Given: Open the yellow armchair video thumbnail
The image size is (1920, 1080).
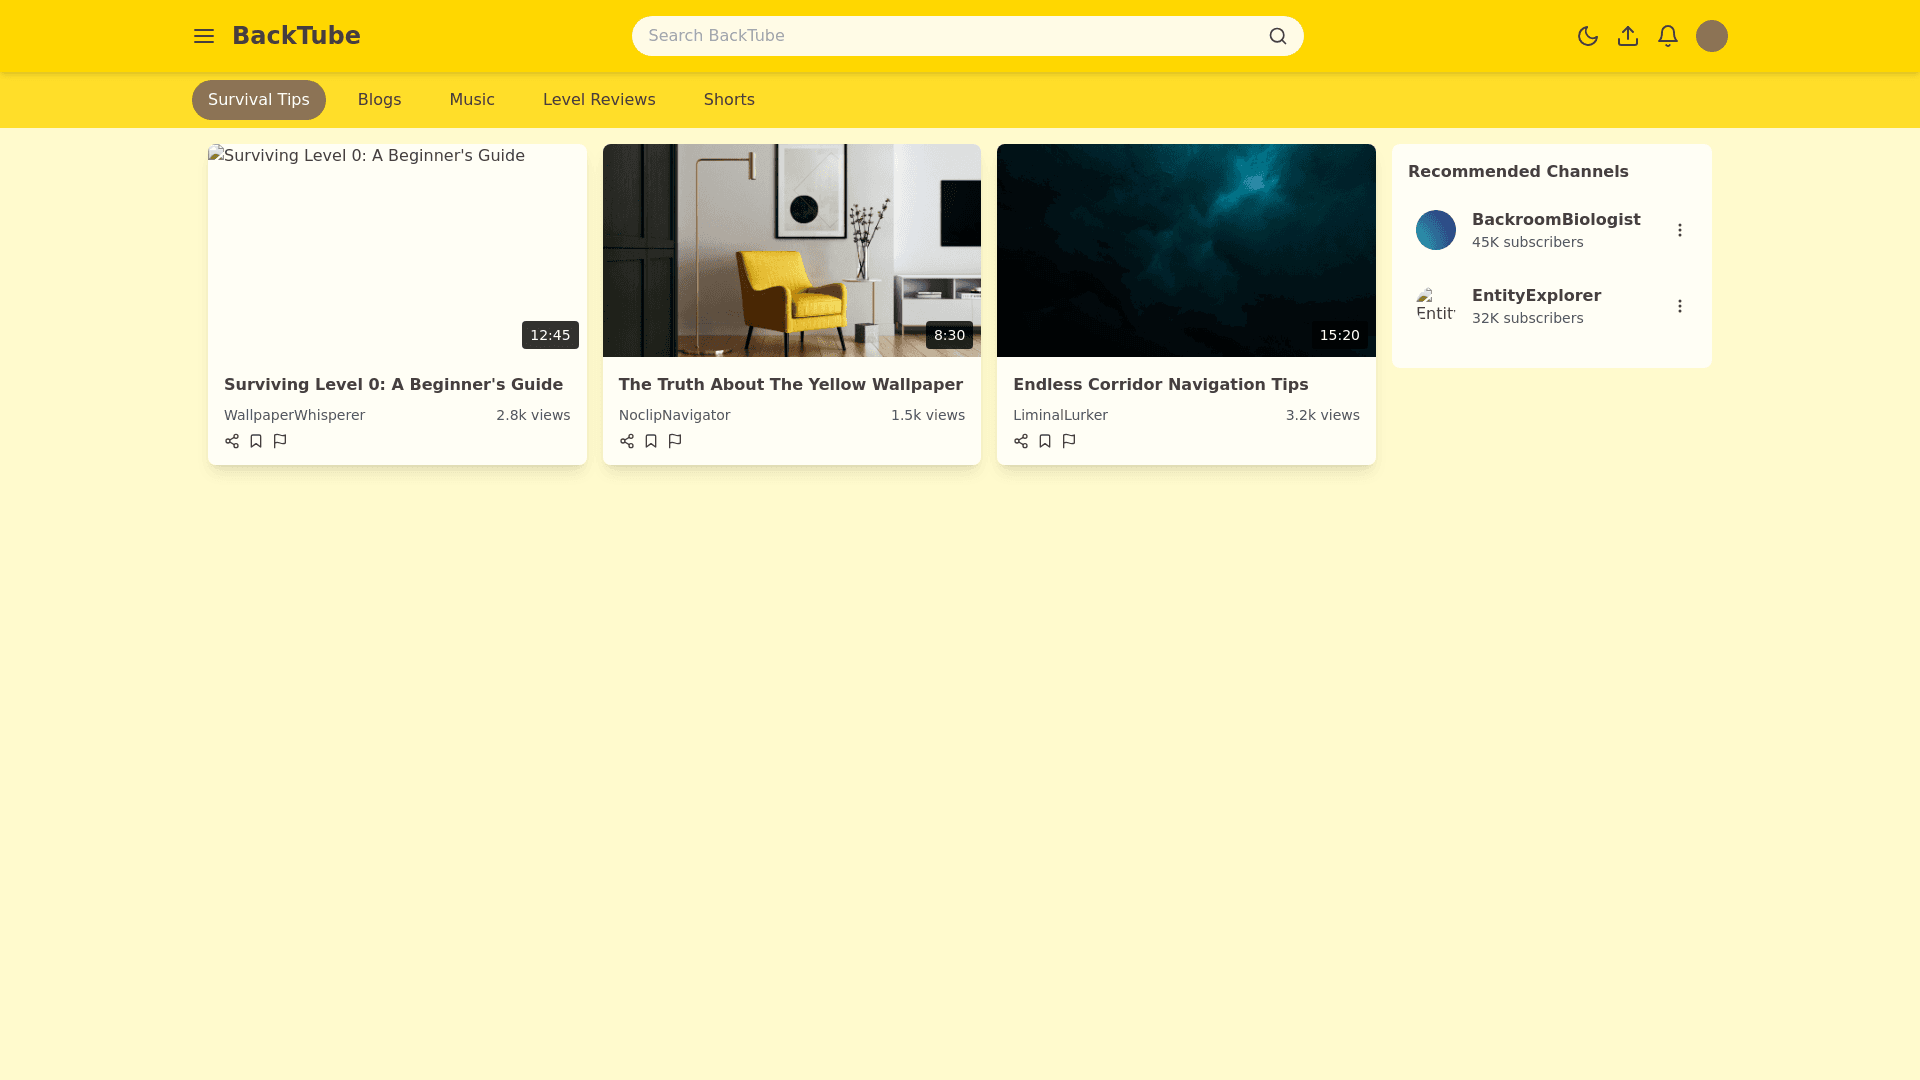Looking at the screenshot, I should click(x=791, y=250).
